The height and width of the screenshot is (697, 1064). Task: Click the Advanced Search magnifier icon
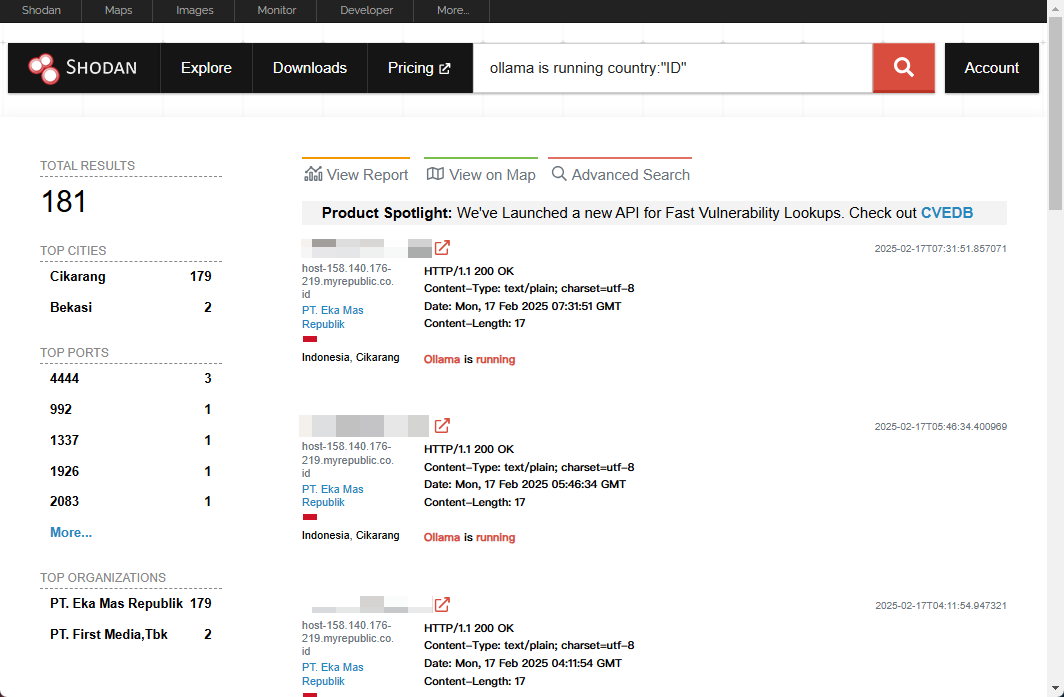559,174
